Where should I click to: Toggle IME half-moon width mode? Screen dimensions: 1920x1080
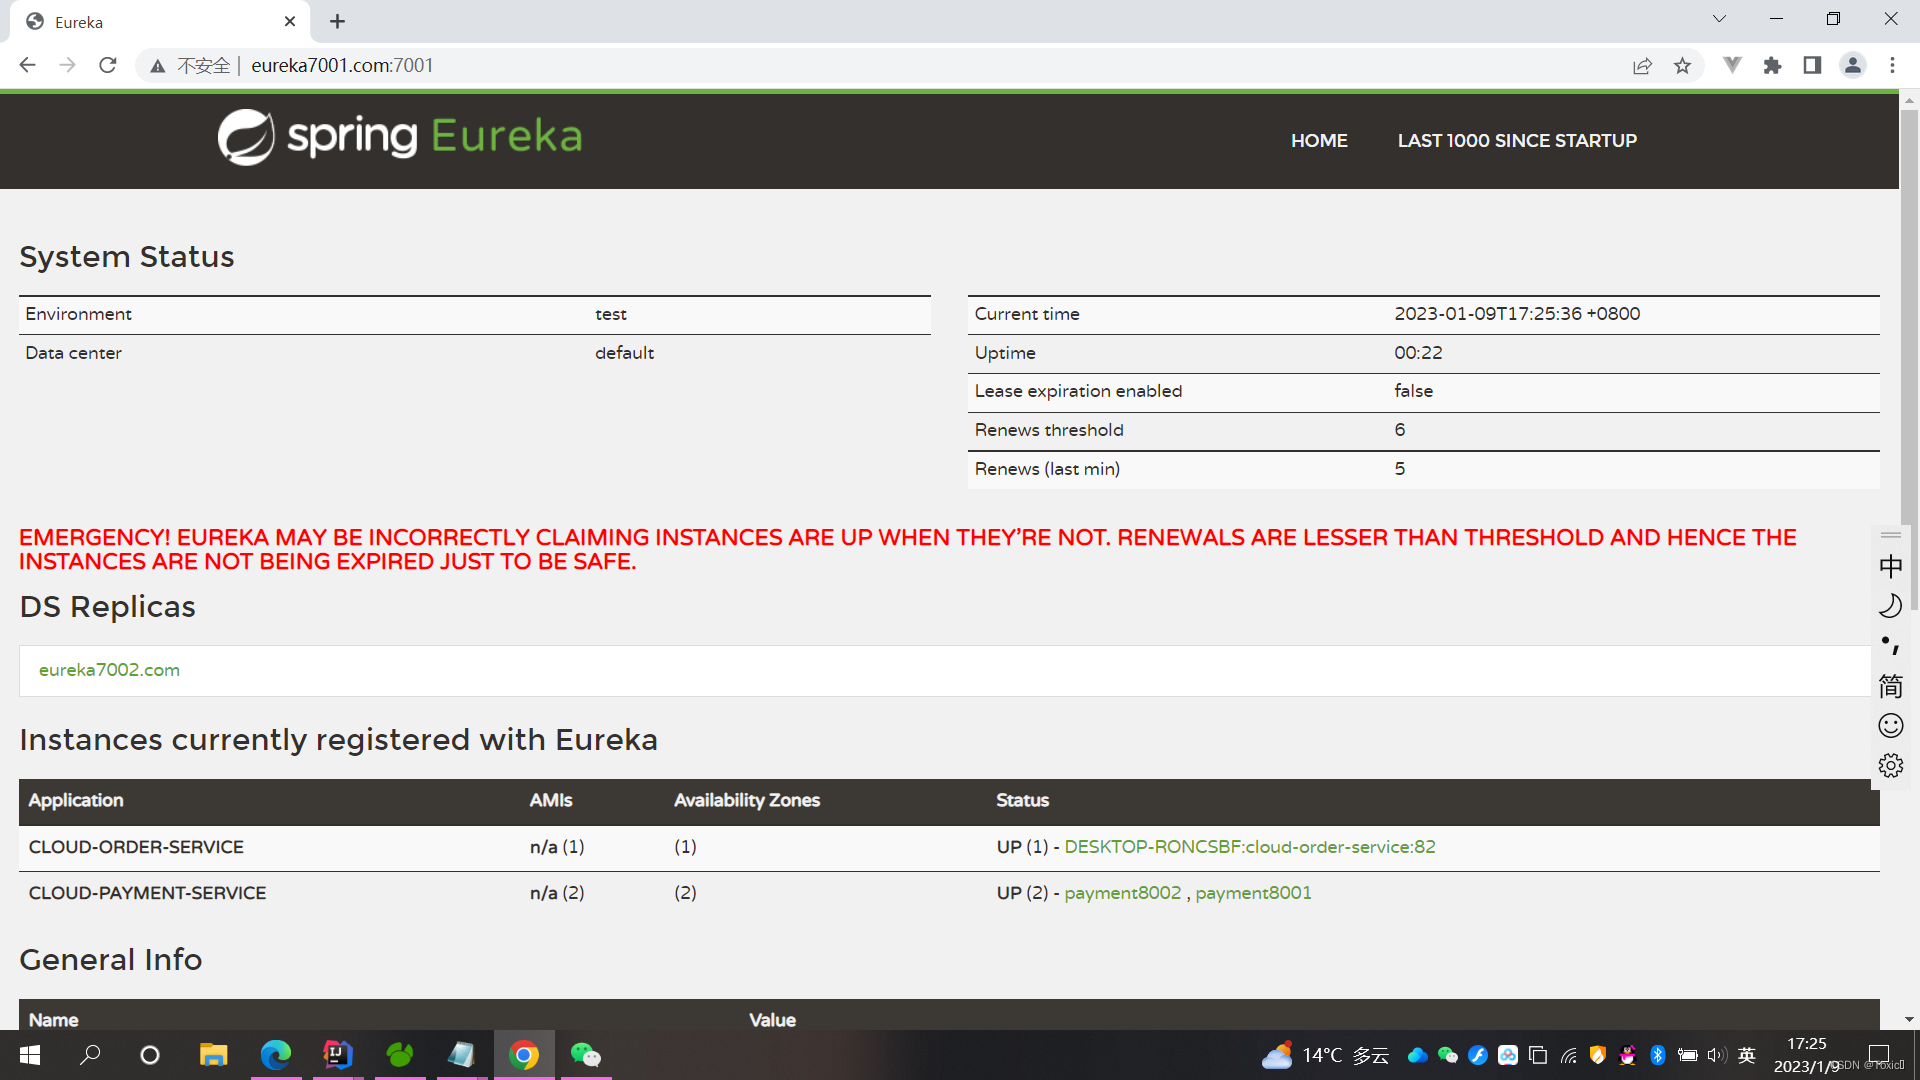1890,606
